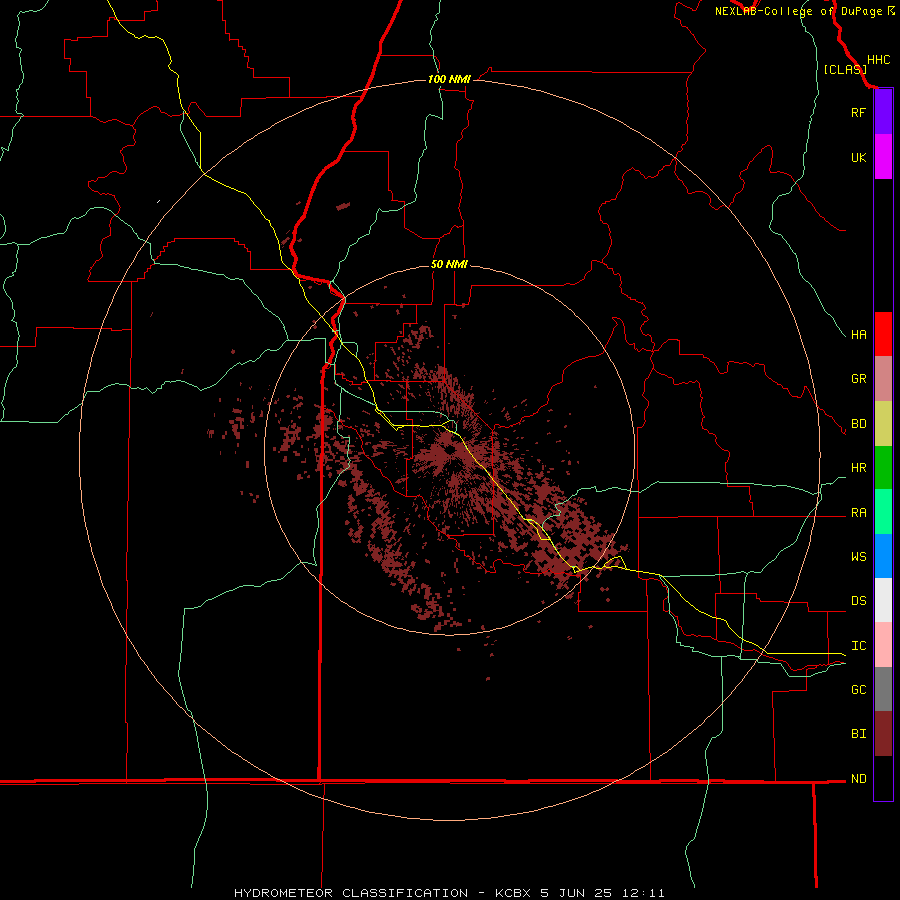Click the 100 NMI range ring label
This screenshot has width=900, height=900.
pyautogui.click(x=449, y=79)
